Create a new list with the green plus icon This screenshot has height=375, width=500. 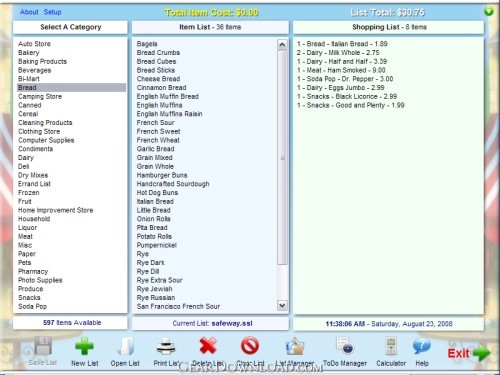click(84, 346)
